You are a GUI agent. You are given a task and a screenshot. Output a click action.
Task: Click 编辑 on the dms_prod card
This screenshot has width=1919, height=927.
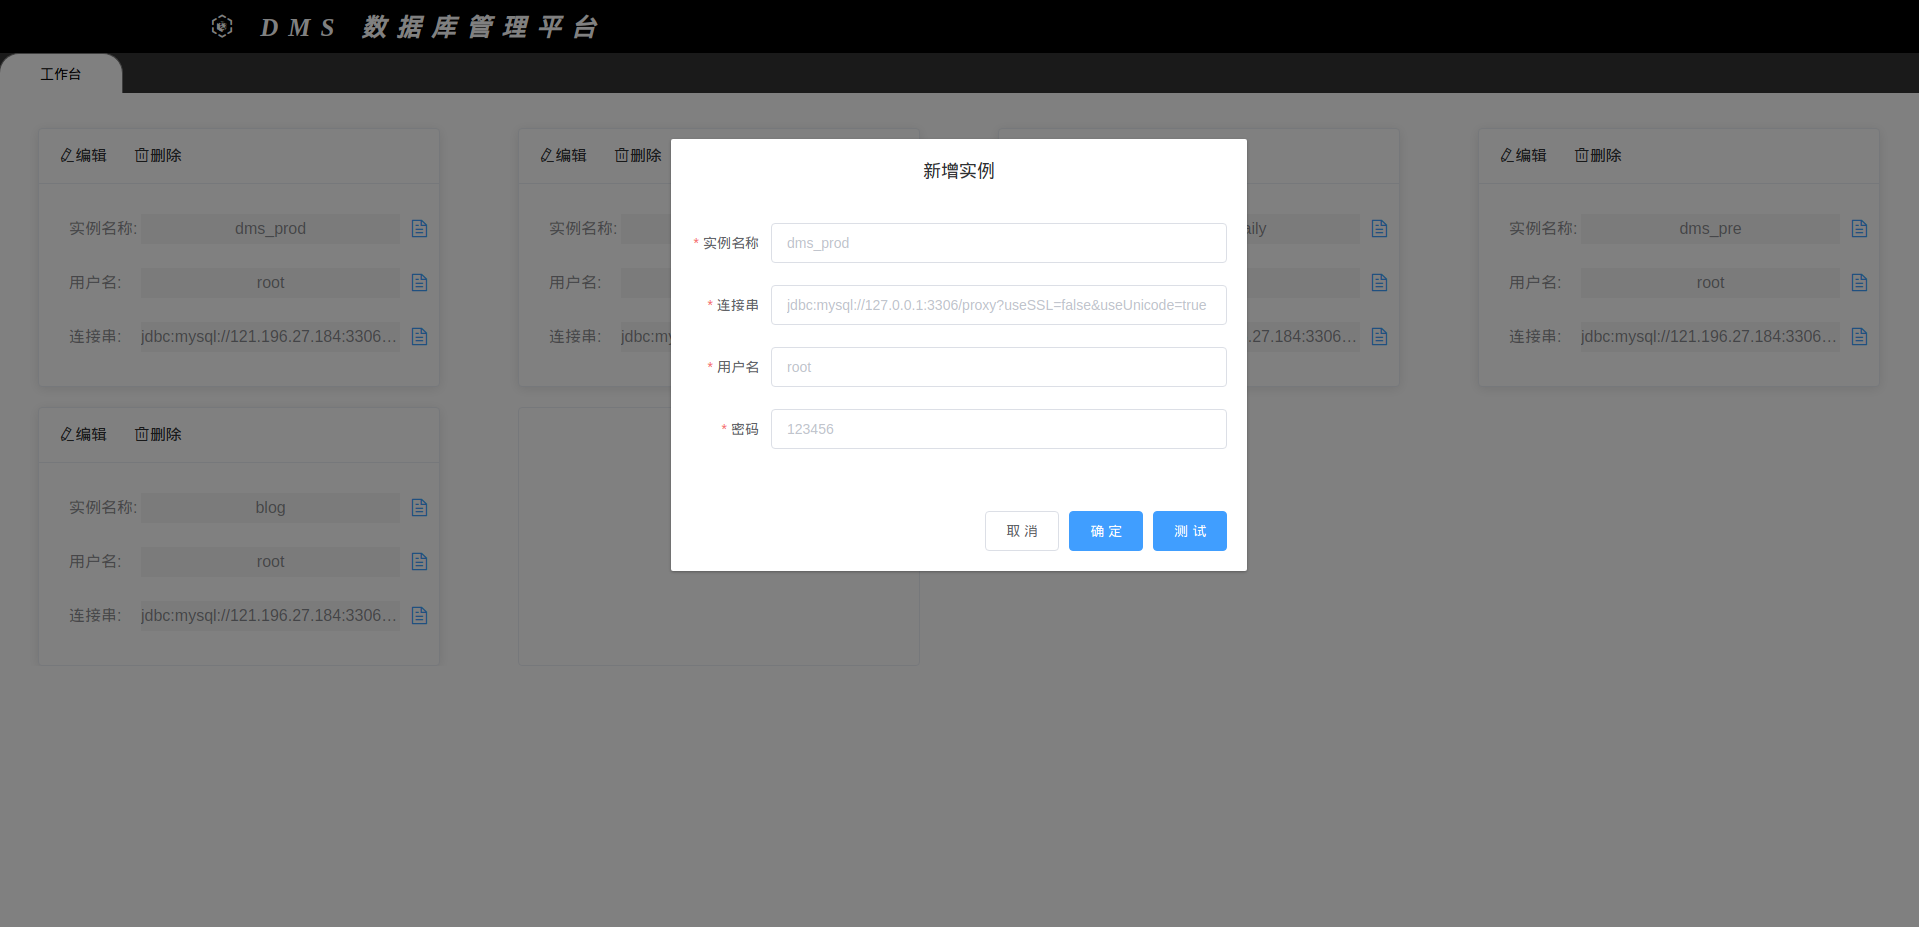83,155
